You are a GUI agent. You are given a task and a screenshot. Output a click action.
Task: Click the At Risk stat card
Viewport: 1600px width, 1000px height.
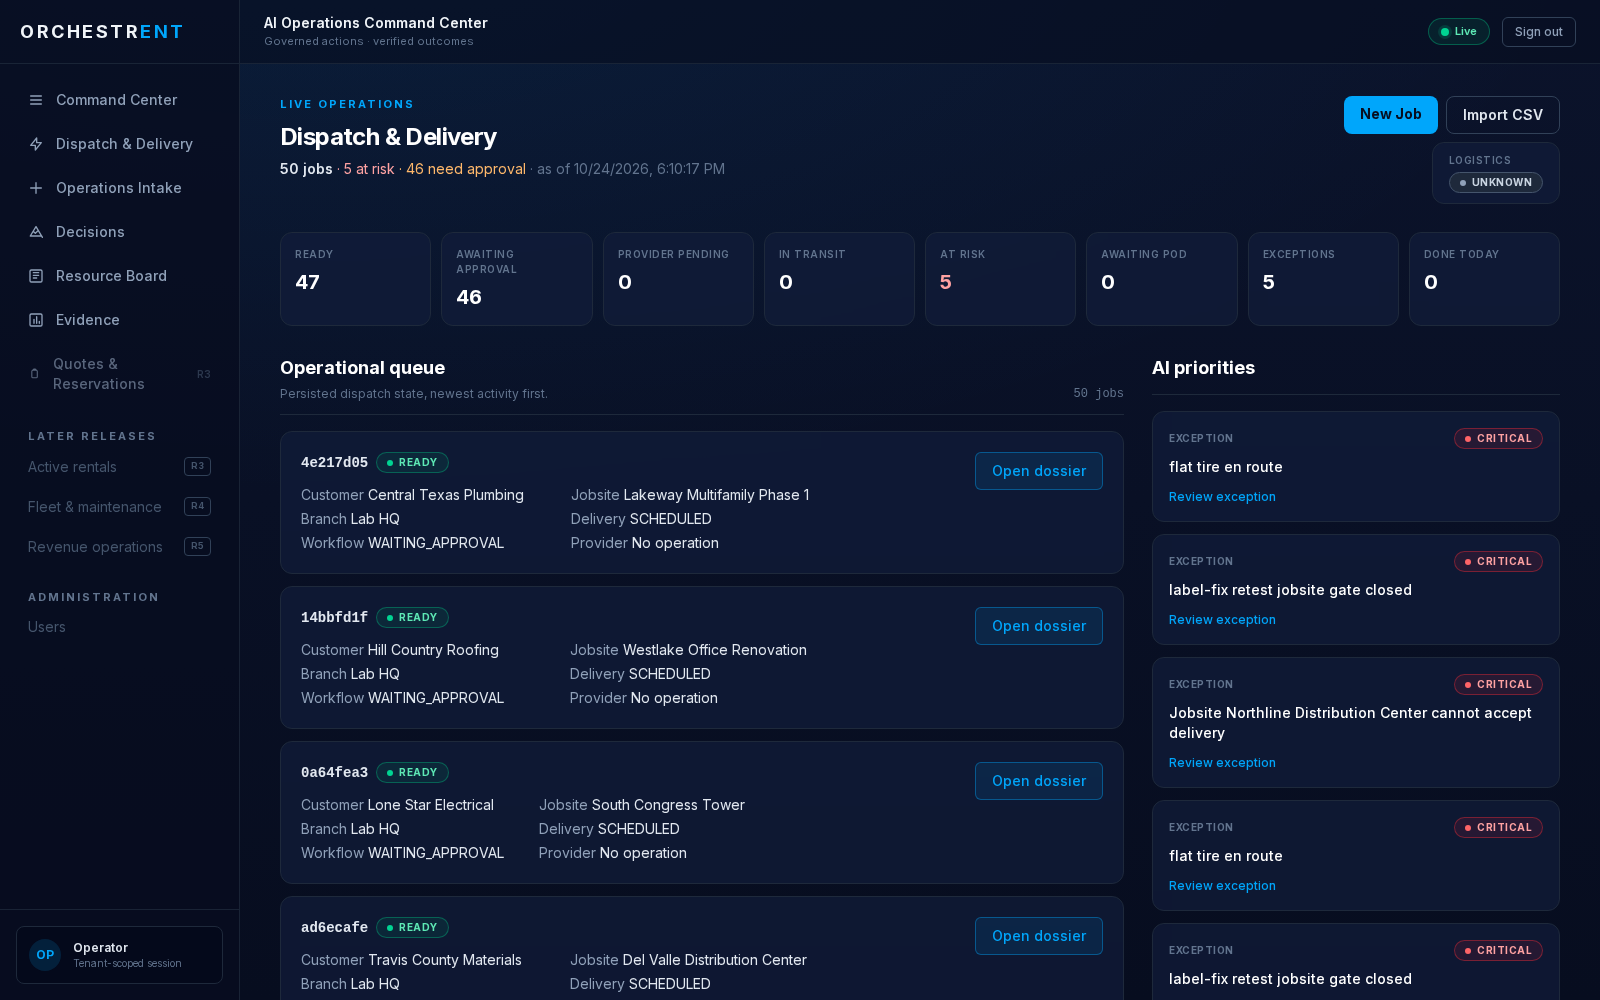(1000, 279)
